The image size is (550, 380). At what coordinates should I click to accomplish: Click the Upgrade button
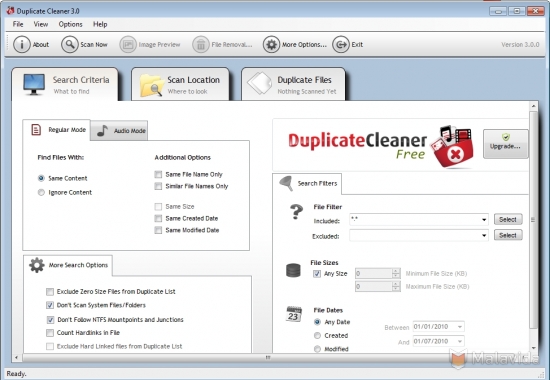(505, 144)
